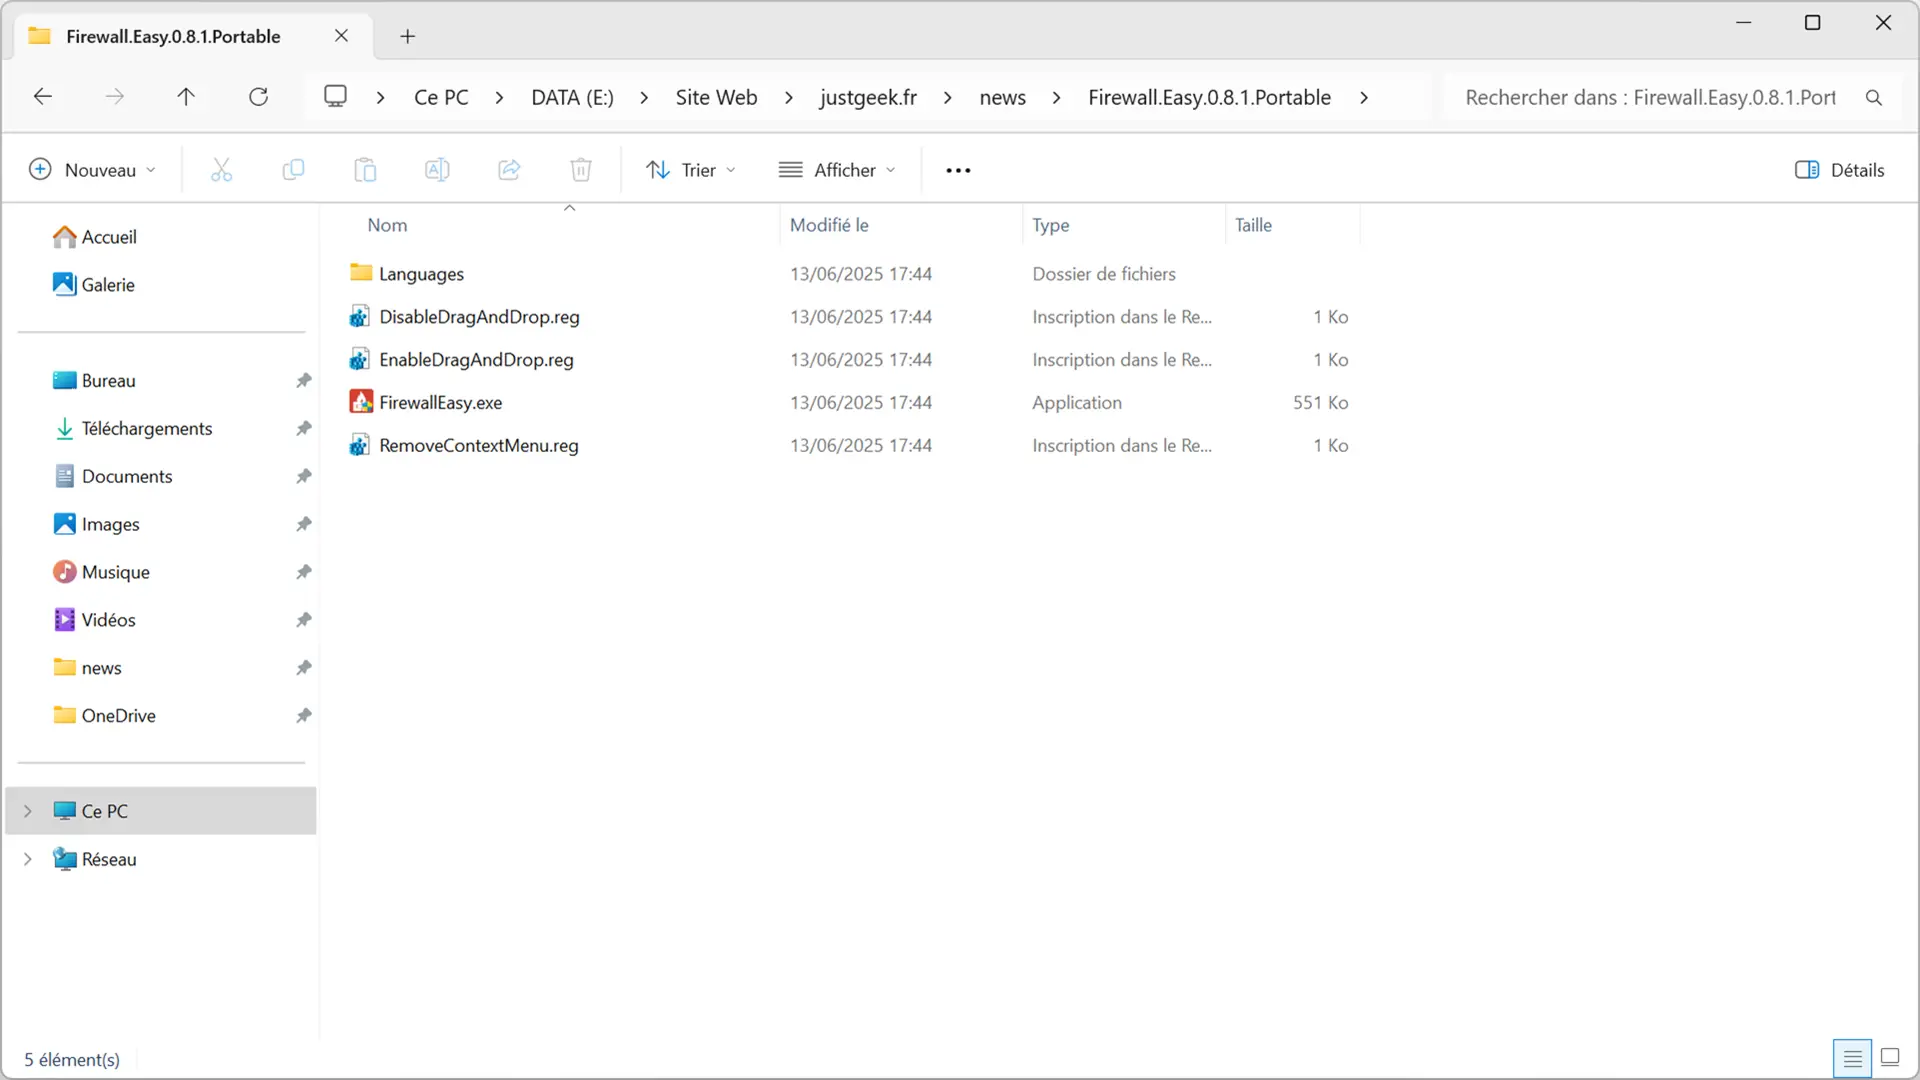Click the Paste clipboard icon

click(x=365, y=170)
